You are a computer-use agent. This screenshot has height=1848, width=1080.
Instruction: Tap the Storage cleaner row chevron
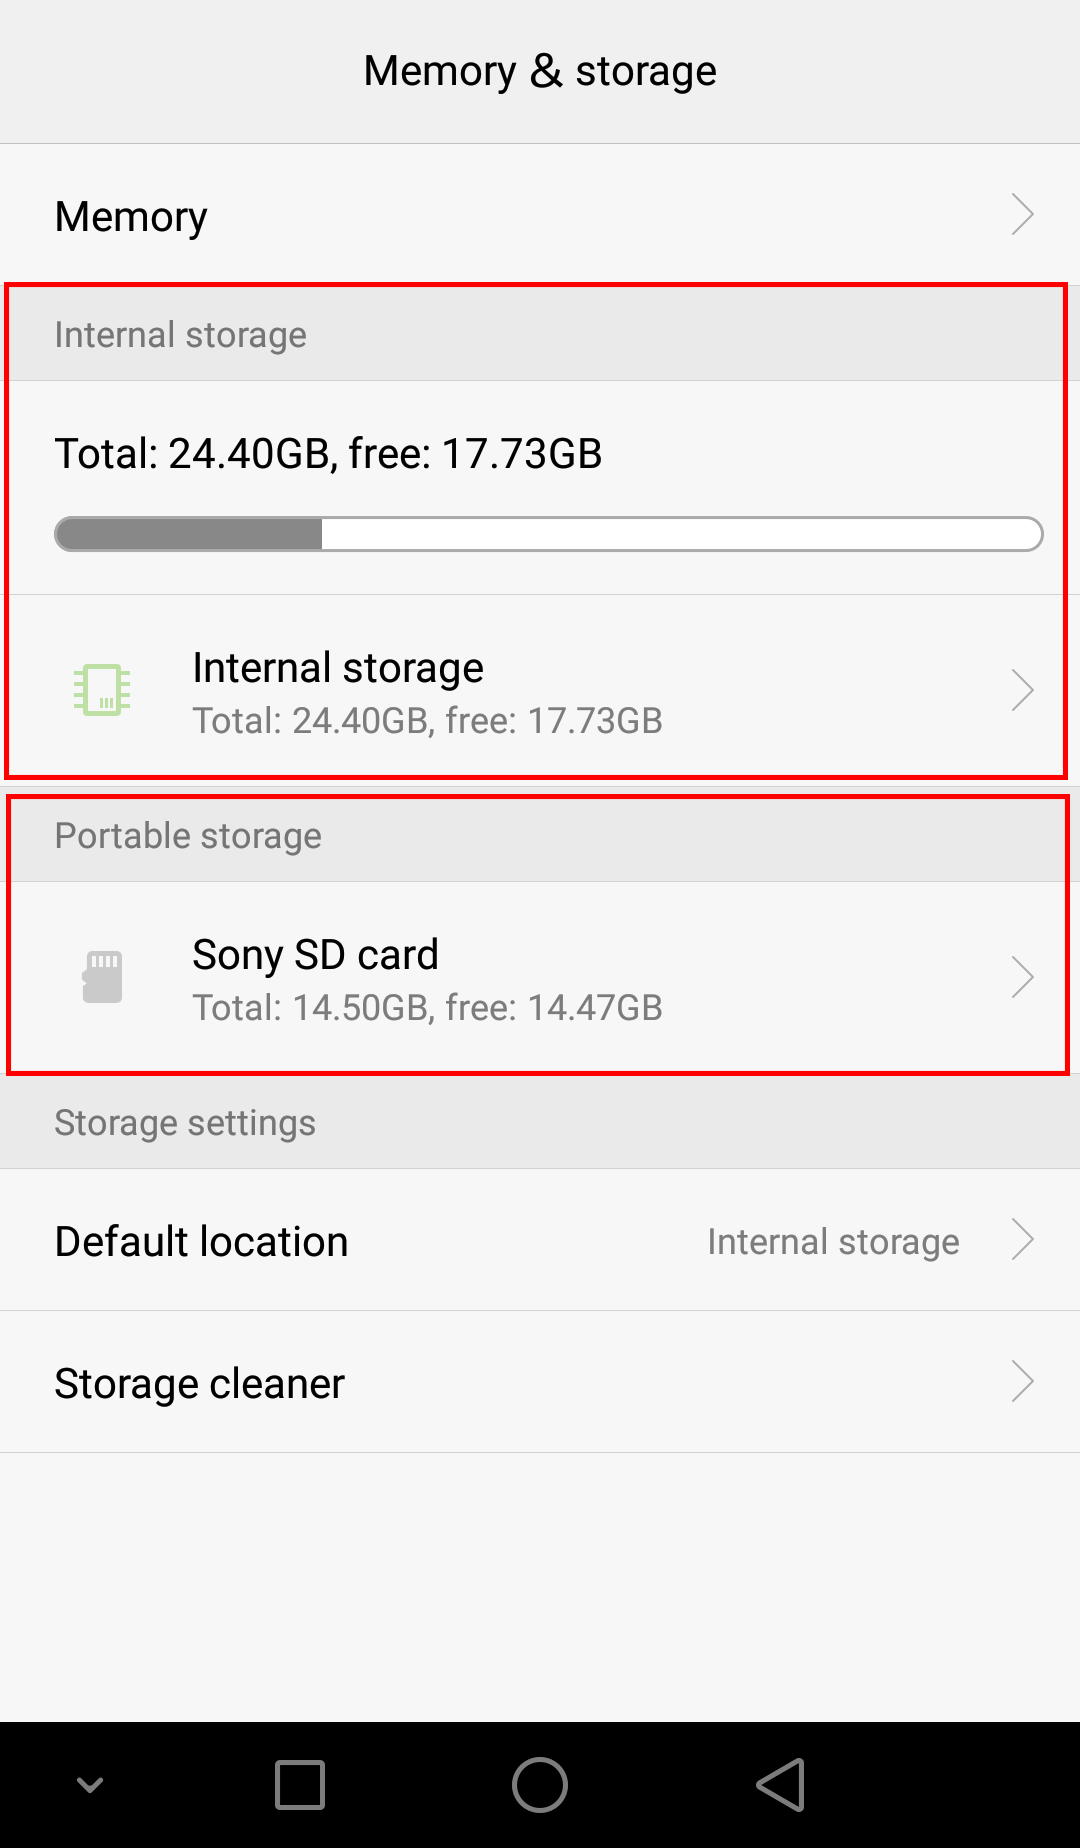(x=1022, y=1382)
